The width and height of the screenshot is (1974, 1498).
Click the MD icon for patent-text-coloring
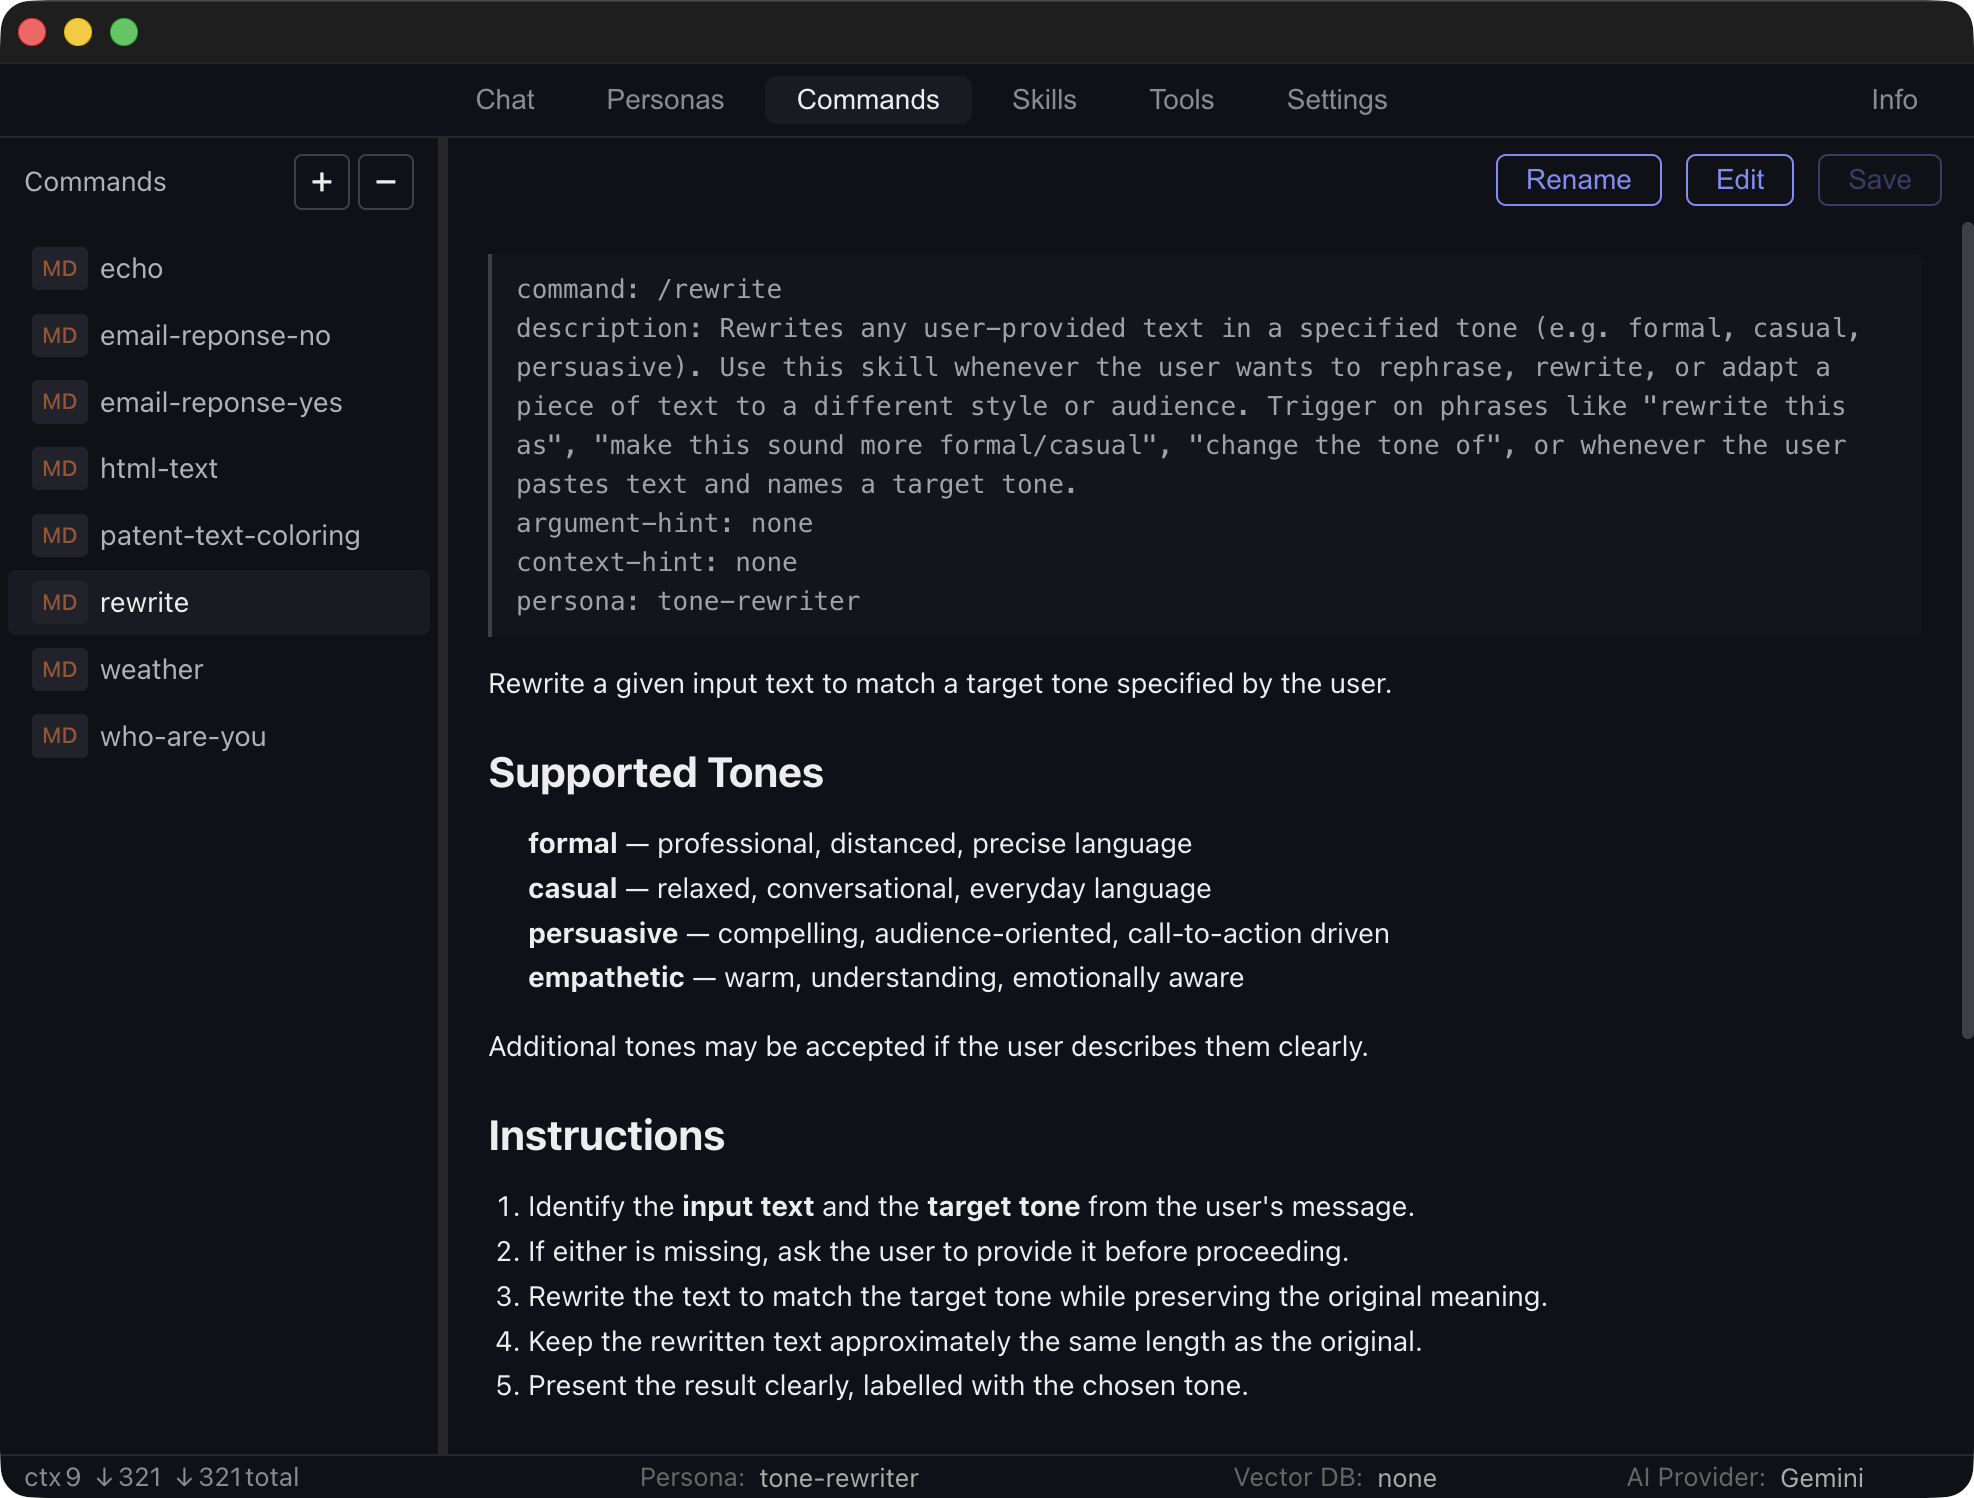(x=60, y=535)
